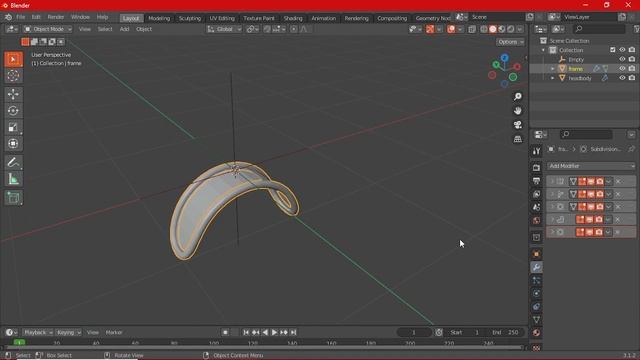Open the Material properties tab
The image size is (640, 360).
point(536,333)
